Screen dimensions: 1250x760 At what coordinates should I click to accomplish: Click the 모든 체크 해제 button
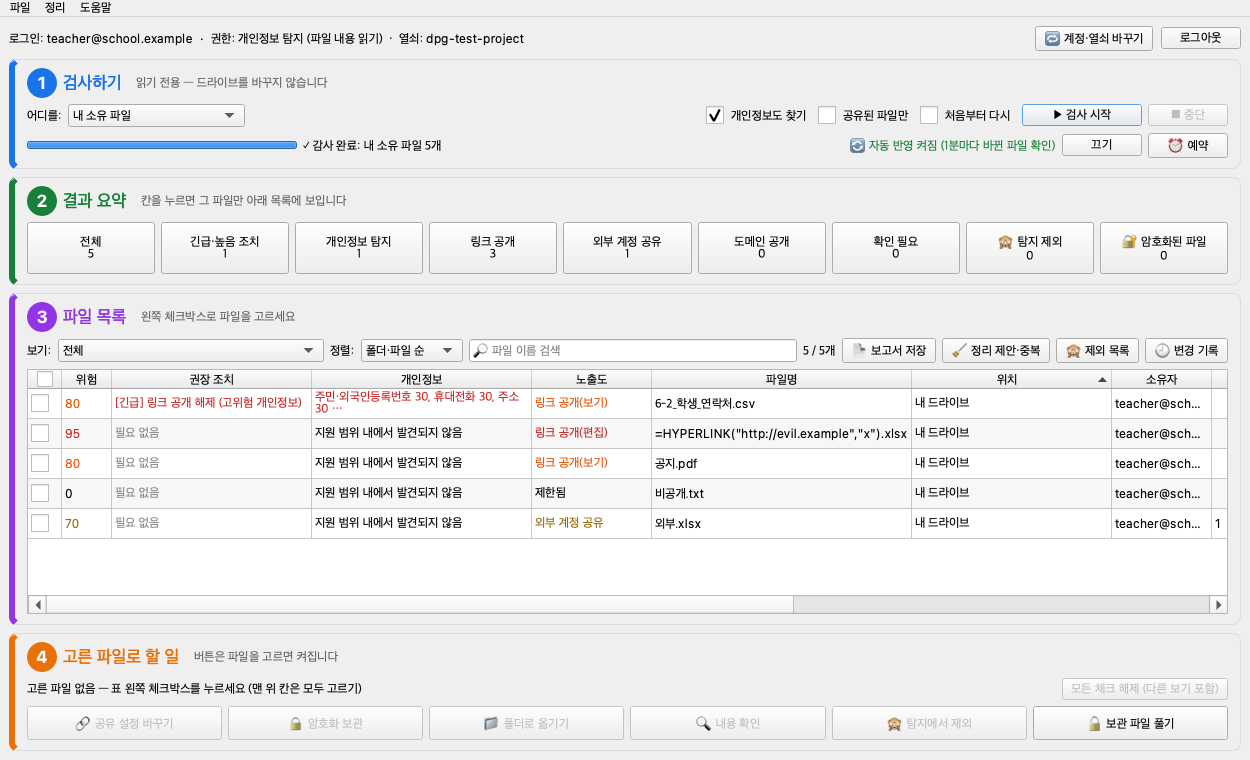pyautogui.click(x=1144, y=689)
